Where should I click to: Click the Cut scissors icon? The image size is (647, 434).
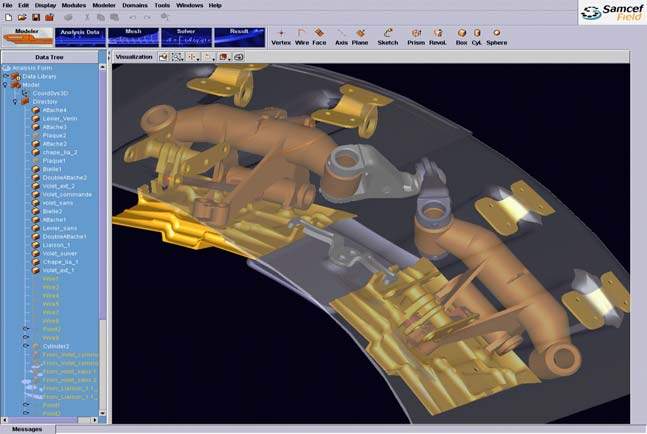[x=87, y=17]
